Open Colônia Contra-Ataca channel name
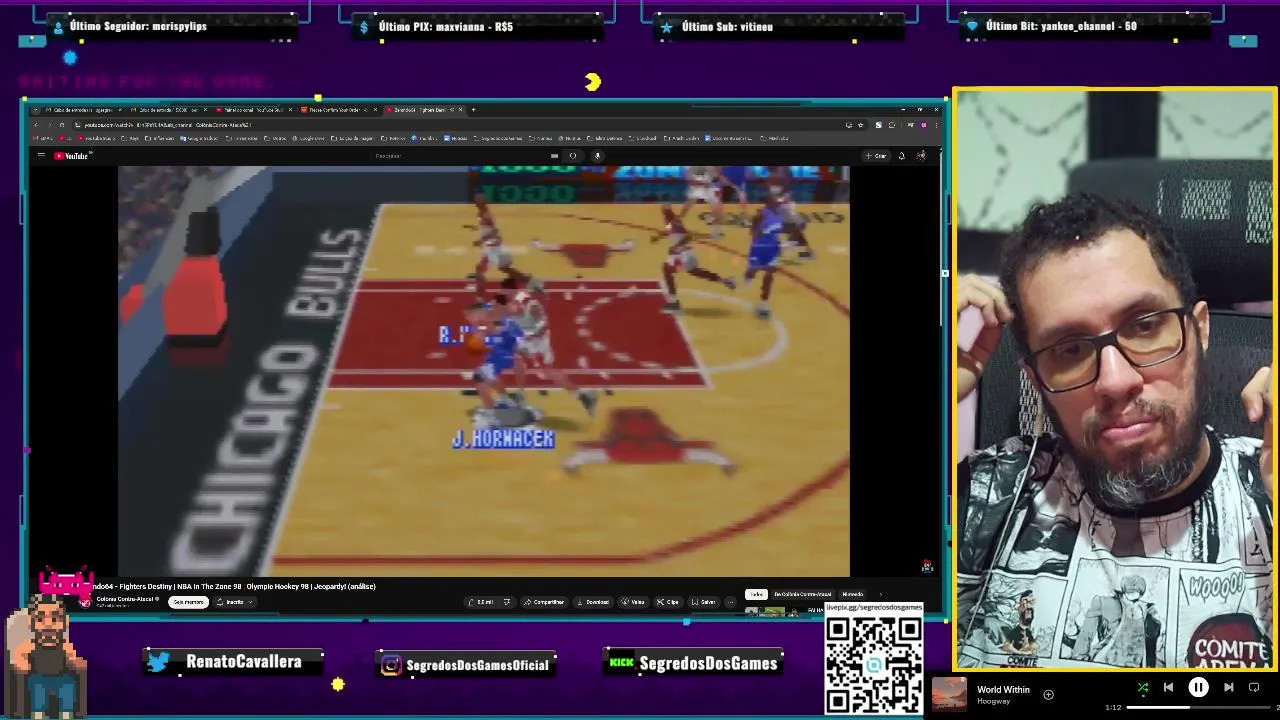The image size is (1280, 720). pos(126,599)
